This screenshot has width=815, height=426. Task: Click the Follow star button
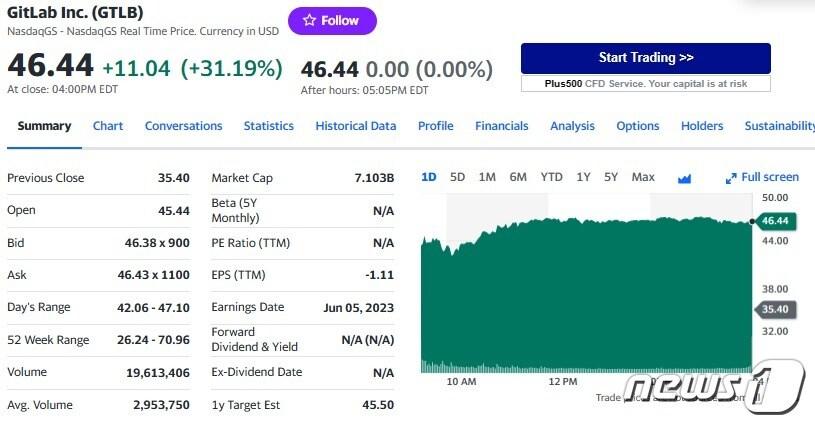(332, 20)
